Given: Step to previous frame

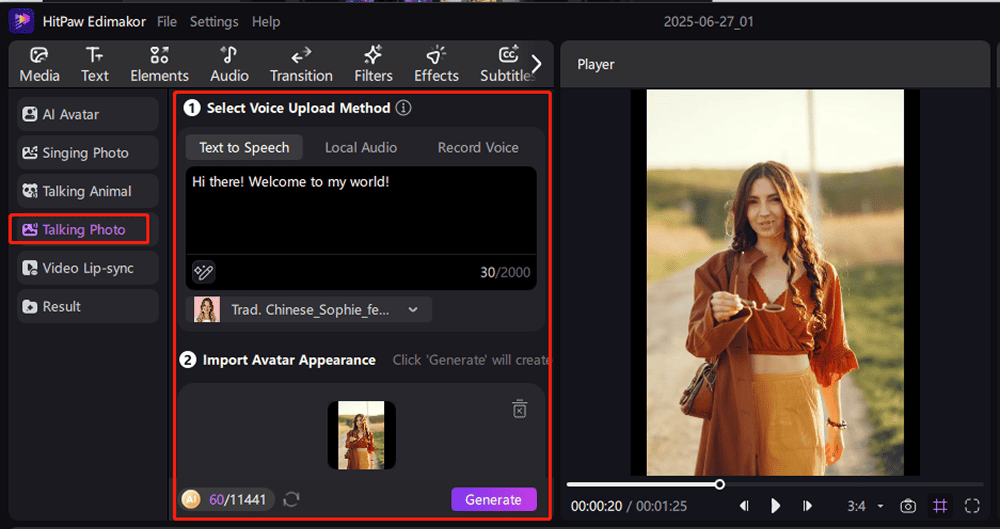Looking at the screenshot, I should click(x=744, y=506).
